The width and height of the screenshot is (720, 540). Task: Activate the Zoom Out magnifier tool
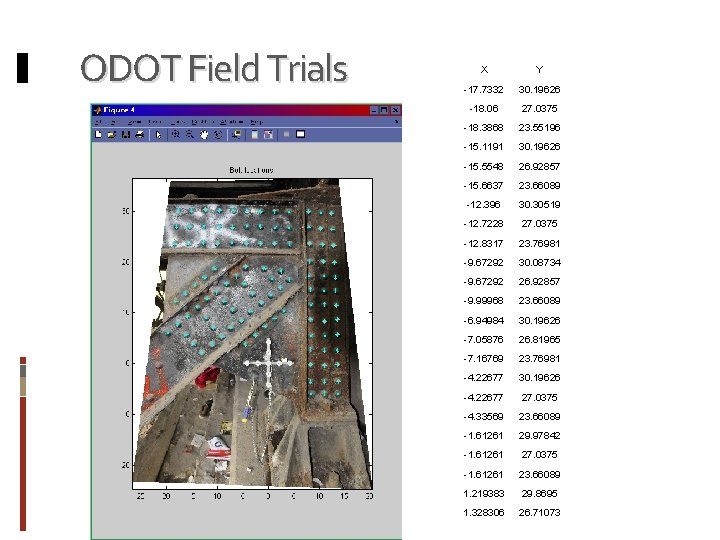[x=190, y=135]
